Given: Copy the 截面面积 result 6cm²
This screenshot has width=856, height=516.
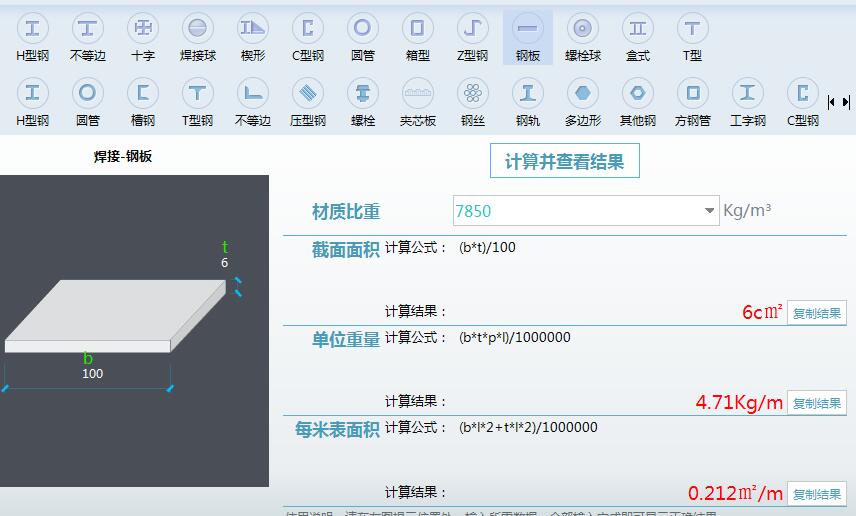Looking at the screenshot, I should [817, 313].
